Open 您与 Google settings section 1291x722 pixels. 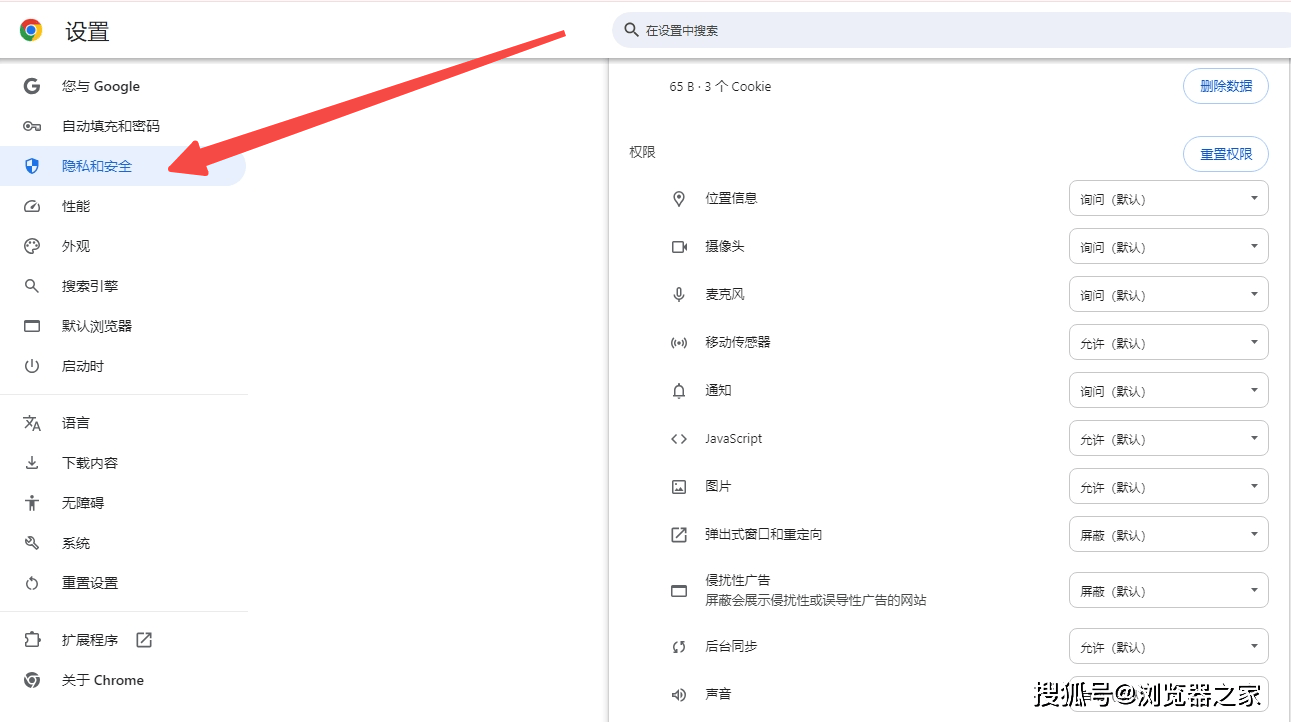coord(123,86)
